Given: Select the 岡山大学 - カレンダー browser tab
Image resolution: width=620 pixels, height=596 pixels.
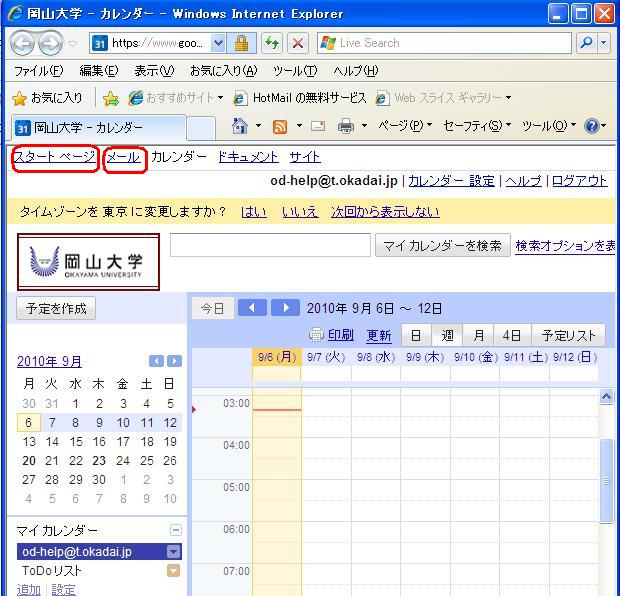Looking at the screenshot, I should pyautogui.click(x=98, y=127).
